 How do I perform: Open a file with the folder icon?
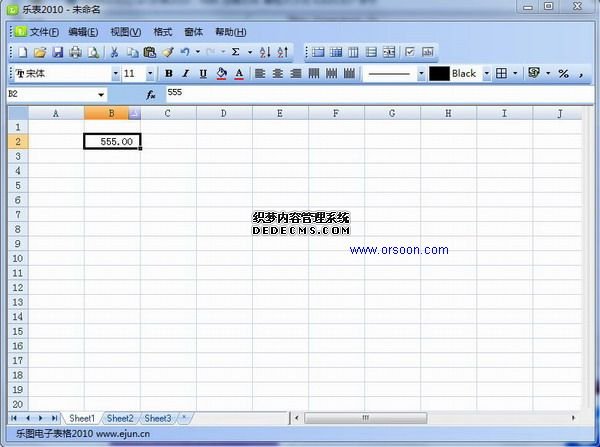[40, 52]
